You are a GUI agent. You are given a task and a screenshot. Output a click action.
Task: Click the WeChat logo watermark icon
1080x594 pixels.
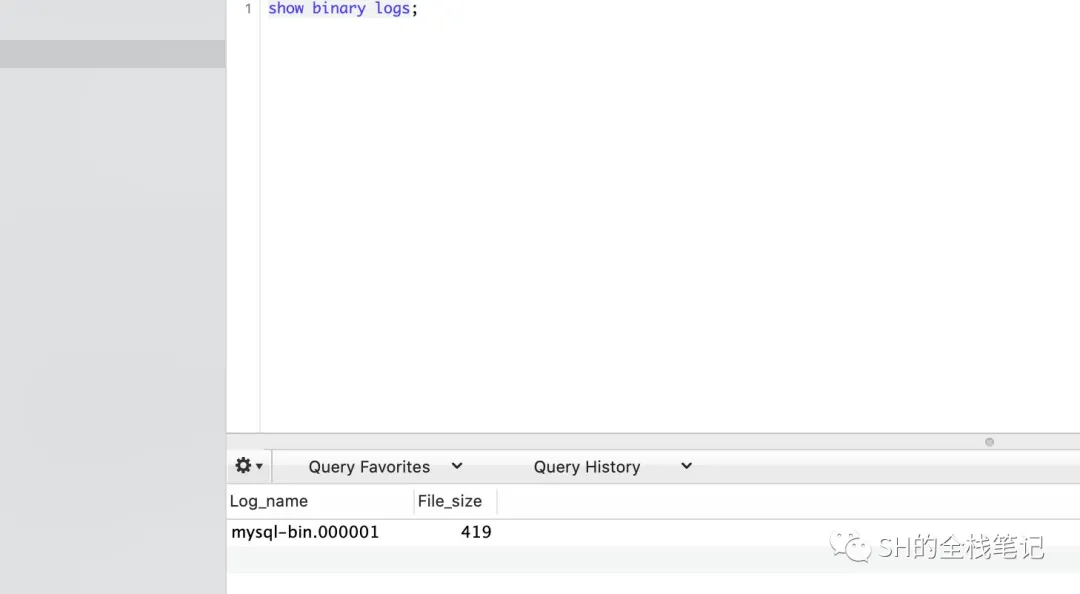pos(855,546)
